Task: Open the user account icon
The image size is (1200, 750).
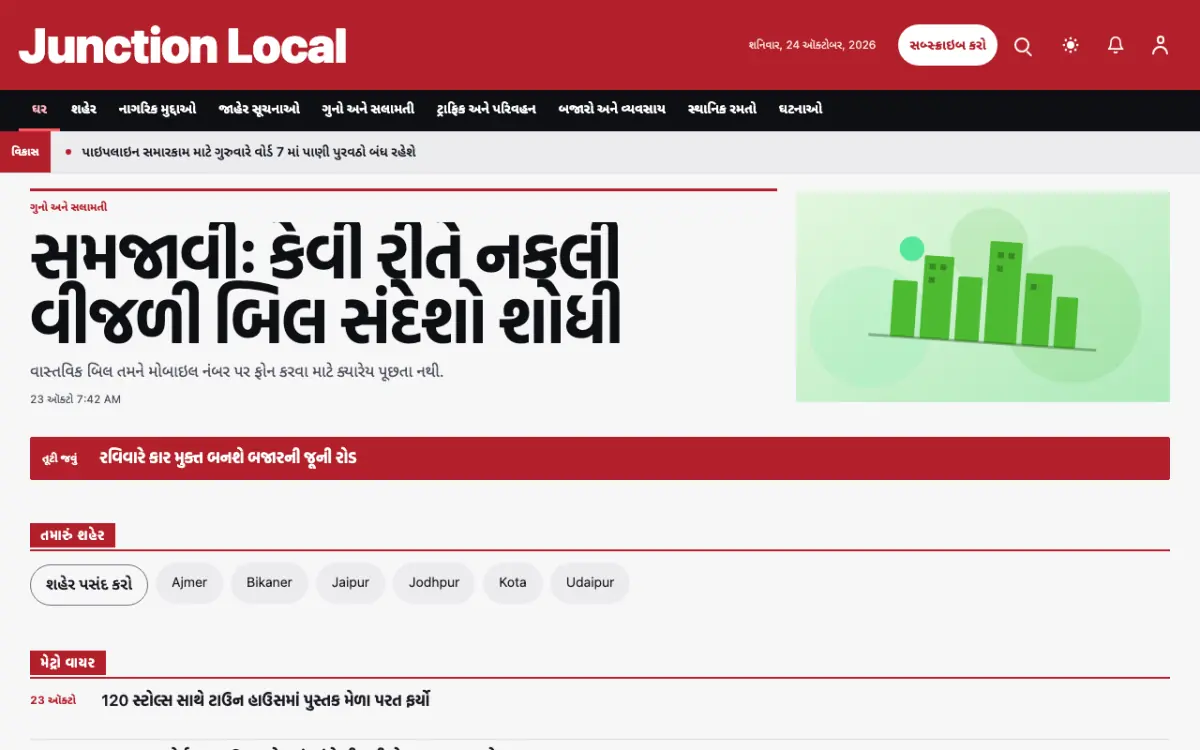Action: tap(1160, 45)
